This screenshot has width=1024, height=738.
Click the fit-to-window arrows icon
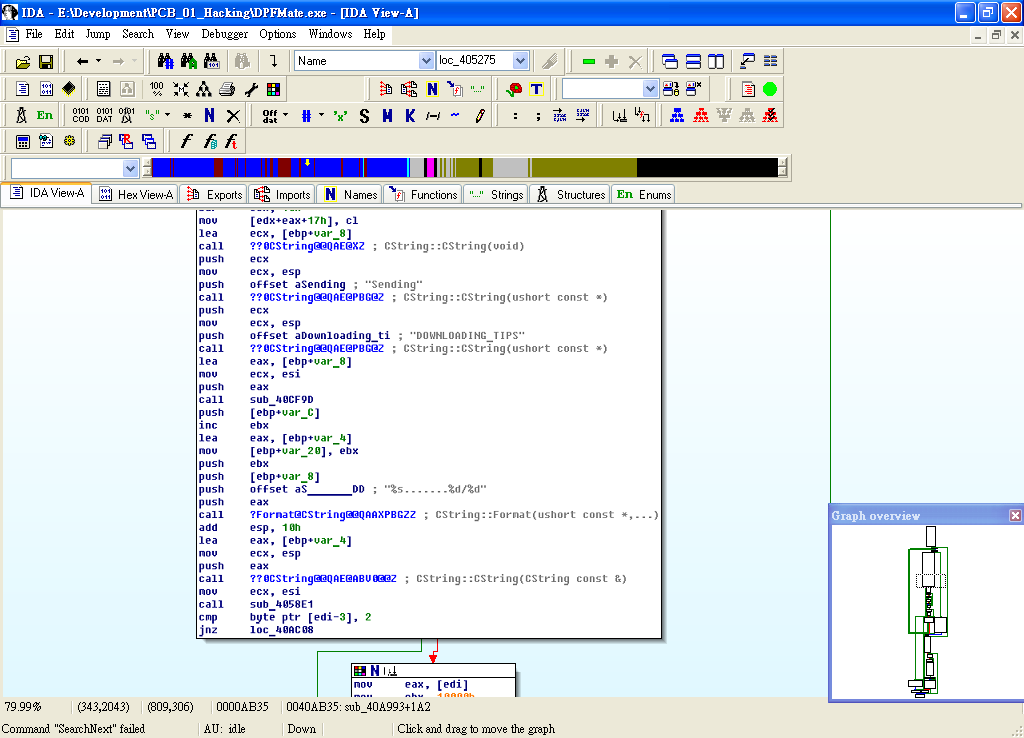tap(181, 89)
